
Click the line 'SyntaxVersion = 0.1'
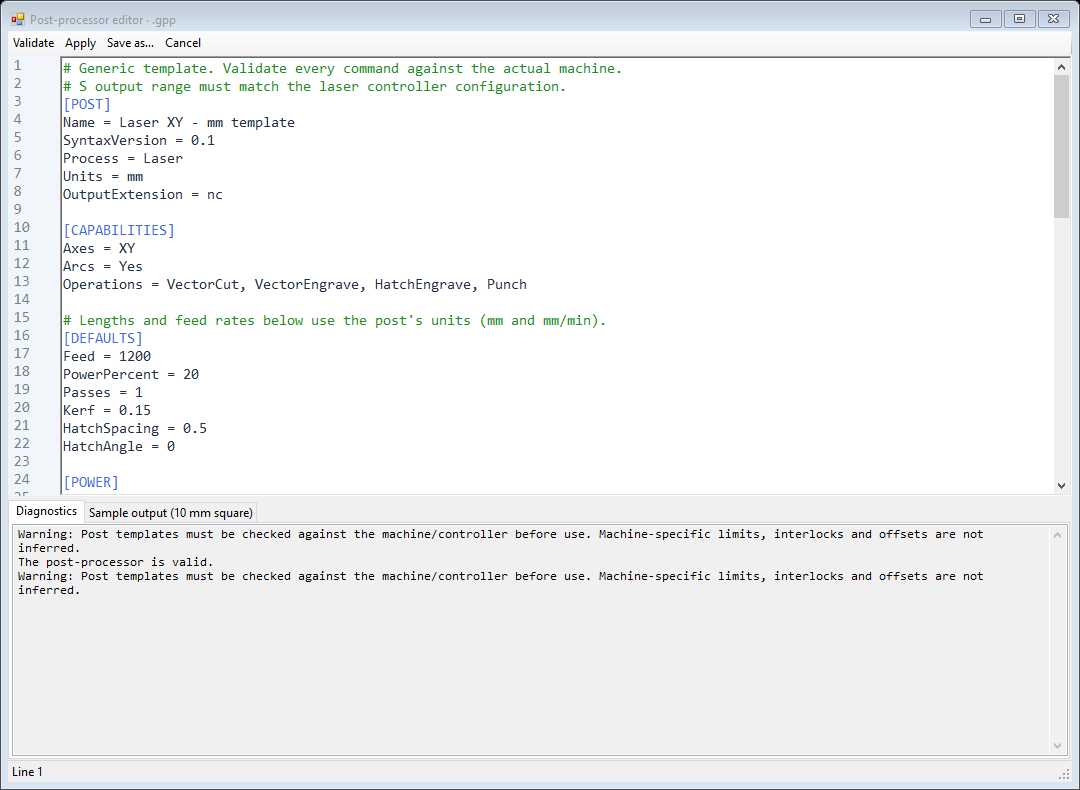tap(139, 140)
